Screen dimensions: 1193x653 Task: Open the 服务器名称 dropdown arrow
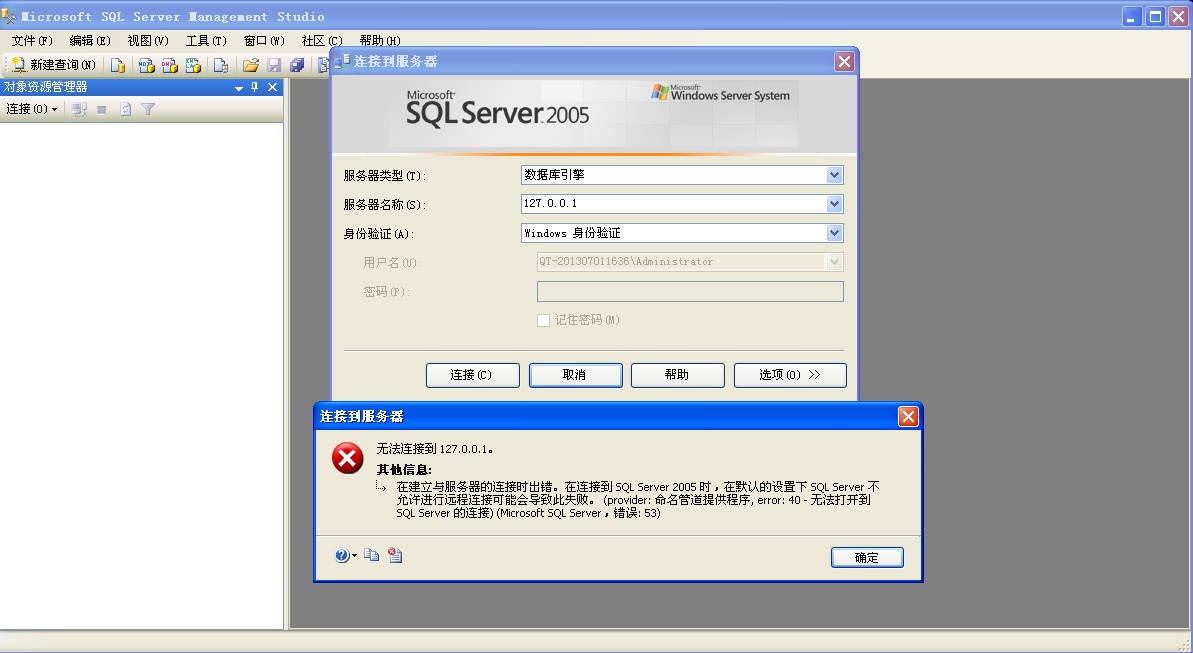[x=835, y=204]
